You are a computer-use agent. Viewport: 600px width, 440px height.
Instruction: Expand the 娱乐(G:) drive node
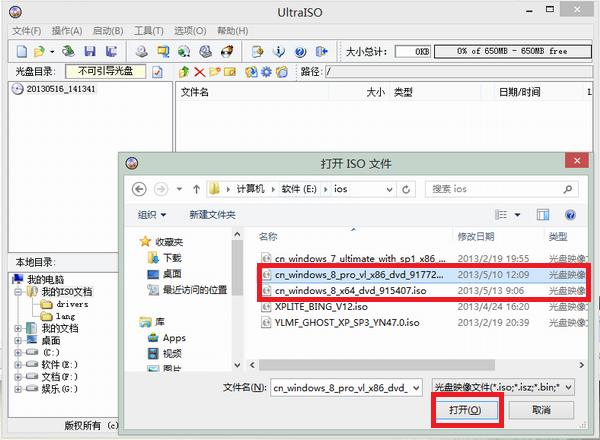click(x=18, y=389)
